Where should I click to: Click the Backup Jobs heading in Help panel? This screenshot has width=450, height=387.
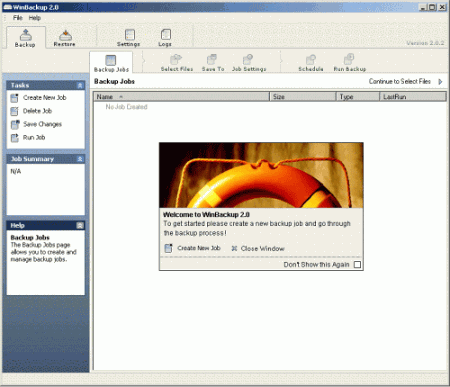tap(30, 238)
